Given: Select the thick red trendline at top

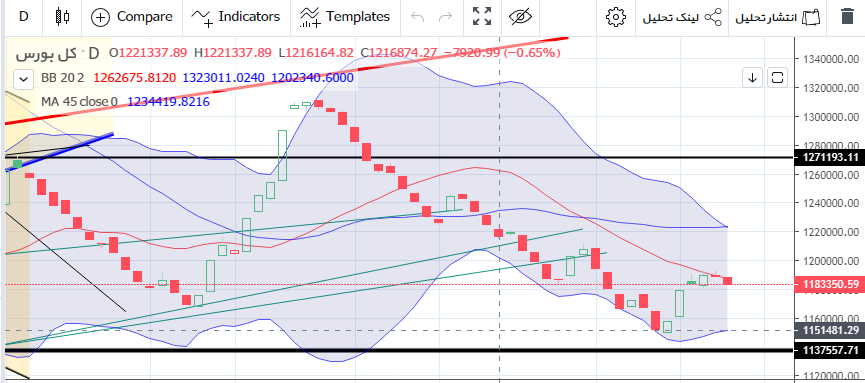Looking at the screenshot, I should [287, 80].
